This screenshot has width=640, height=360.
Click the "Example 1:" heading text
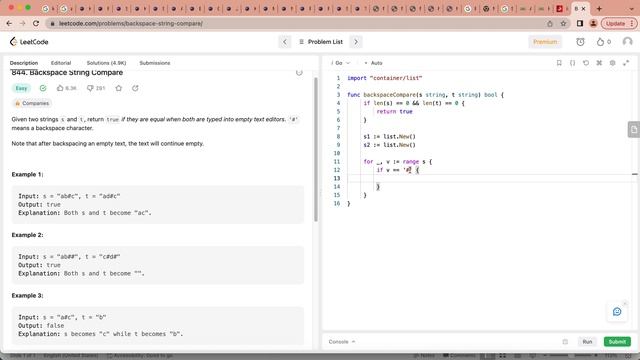(x=27, y=174)
